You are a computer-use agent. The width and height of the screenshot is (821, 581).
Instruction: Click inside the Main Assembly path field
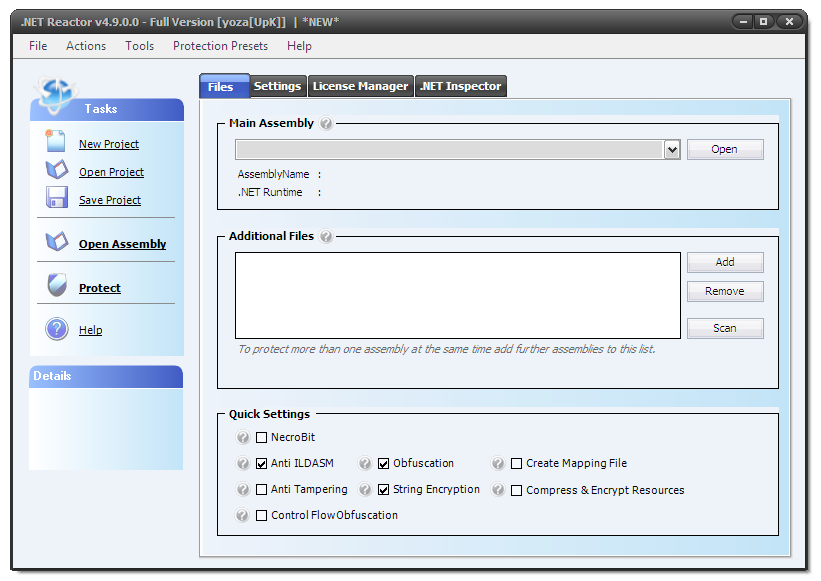point(450,150)
